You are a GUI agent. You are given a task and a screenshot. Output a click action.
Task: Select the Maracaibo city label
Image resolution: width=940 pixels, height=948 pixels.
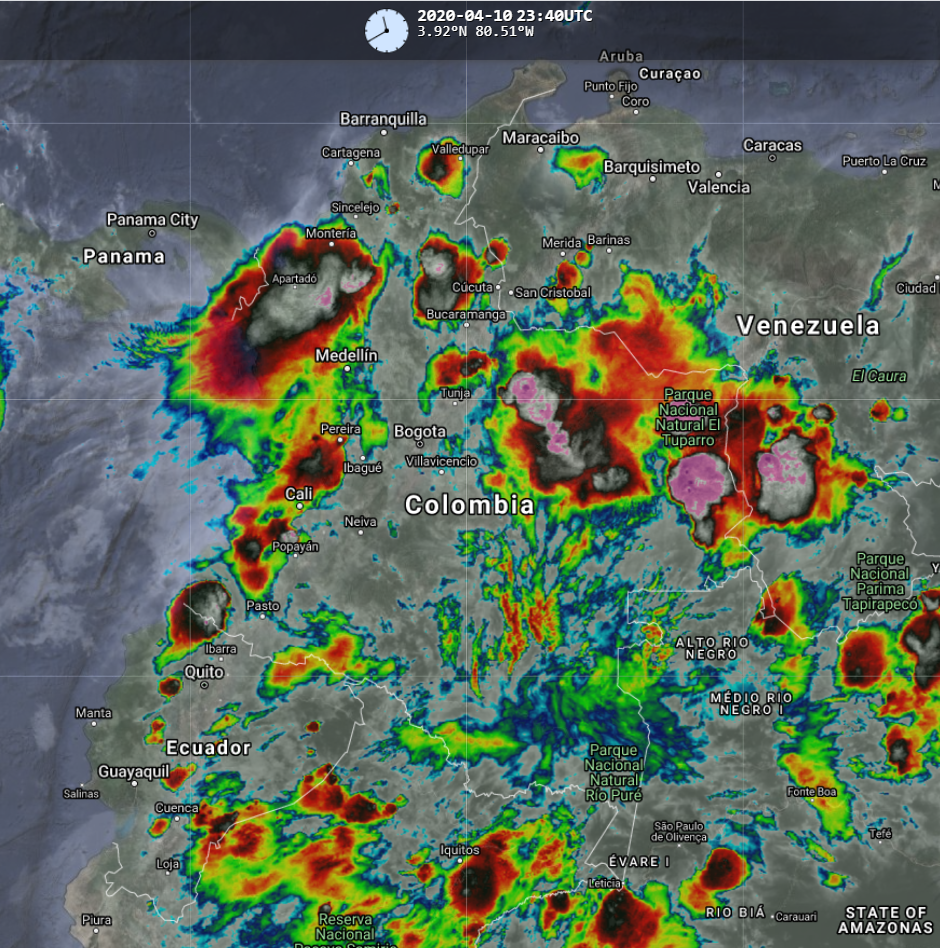540,137
